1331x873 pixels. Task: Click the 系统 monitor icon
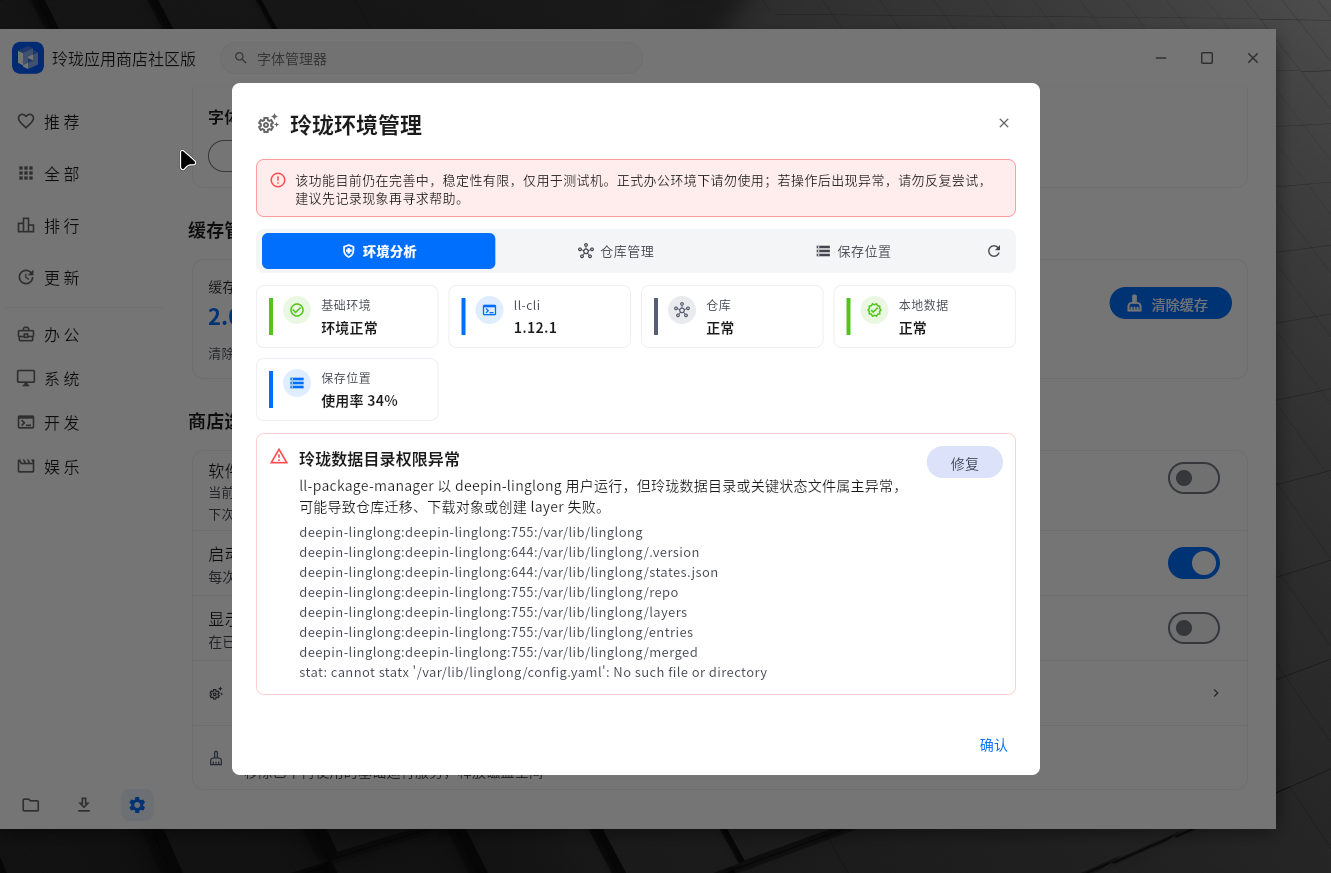pos(26,378)
